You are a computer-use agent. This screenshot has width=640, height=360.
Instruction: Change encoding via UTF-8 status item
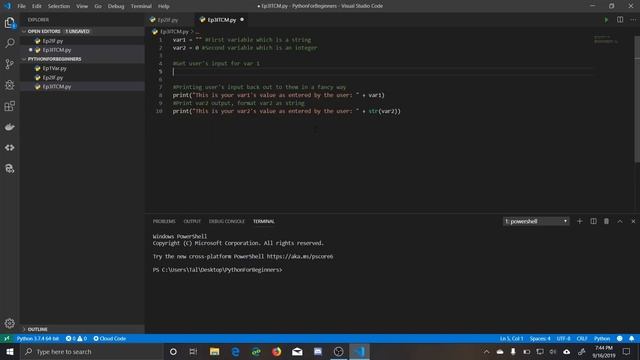click(x=564, y=338)
